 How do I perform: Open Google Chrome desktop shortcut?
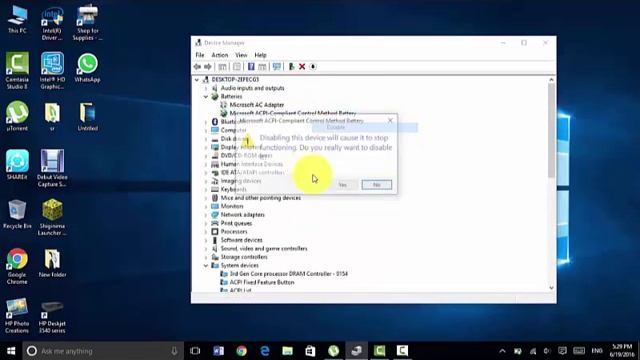(x=17, y=266)
